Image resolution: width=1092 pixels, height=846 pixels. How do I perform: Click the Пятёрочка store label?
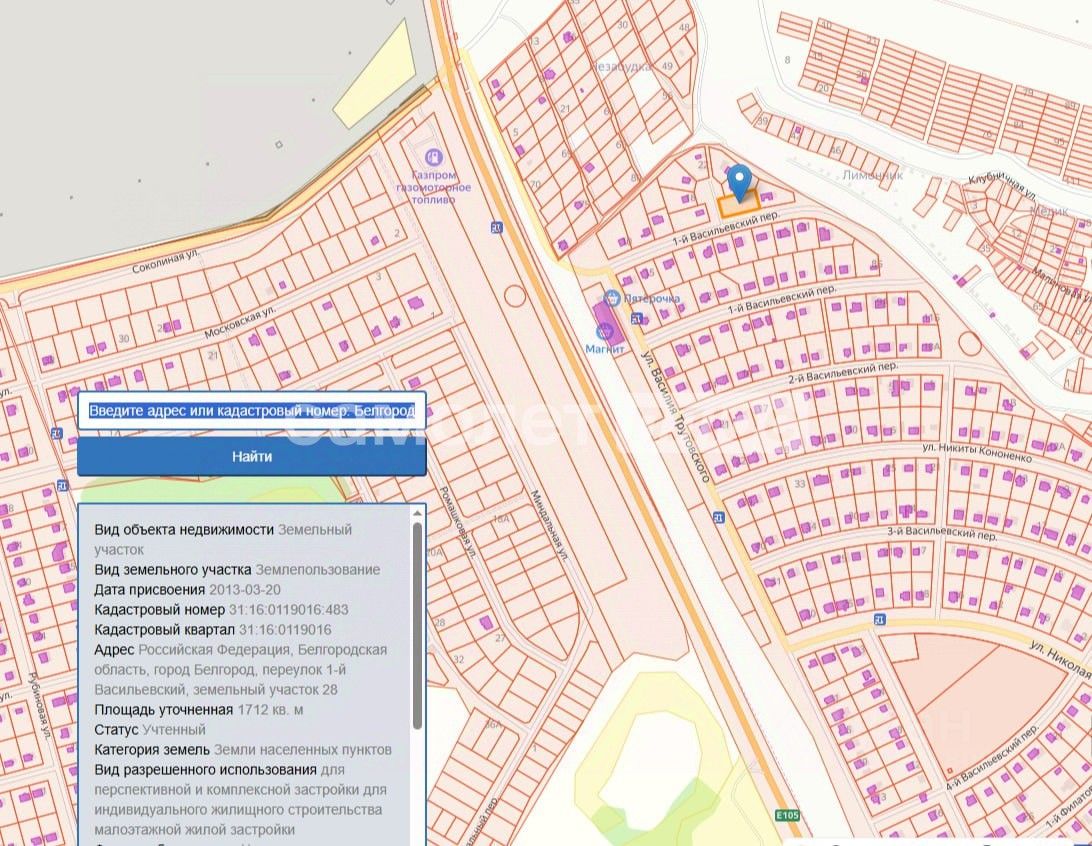click(651, 298)
